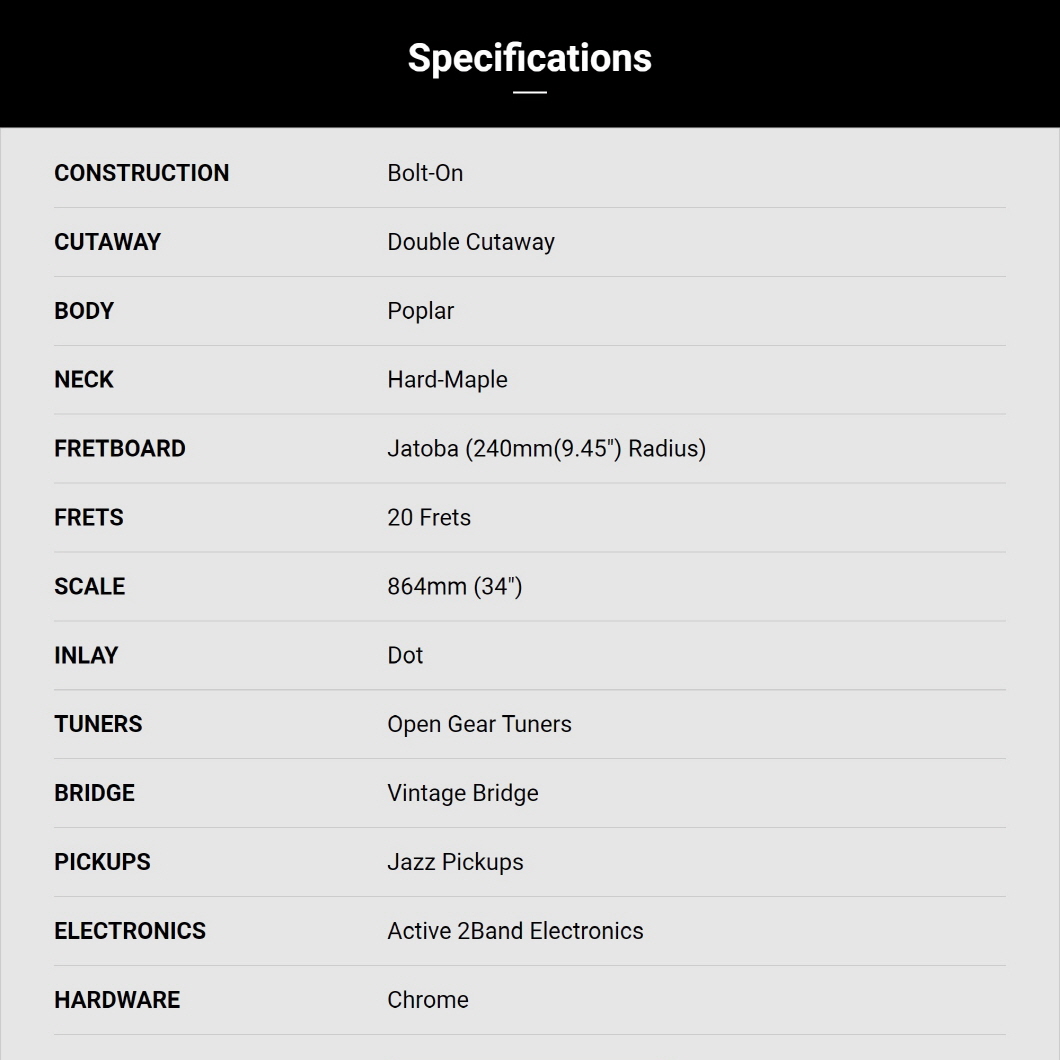Click the Active 2Band Electronics value
Viewport: 1060px width, 1060px height.
click(515, 932)
